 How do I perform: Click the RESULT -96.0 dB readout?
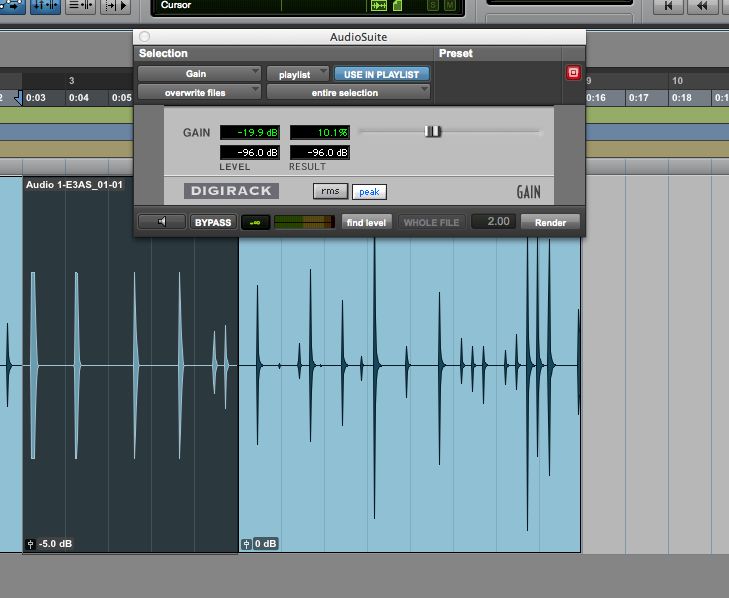coord(320,153)
